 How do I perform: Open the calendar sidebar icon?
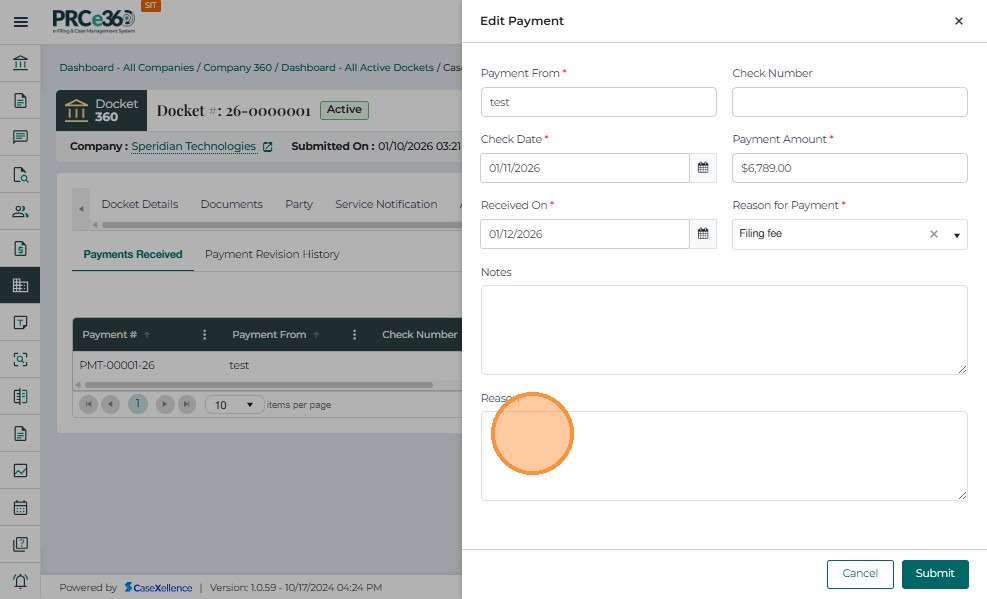pos(20,507)
